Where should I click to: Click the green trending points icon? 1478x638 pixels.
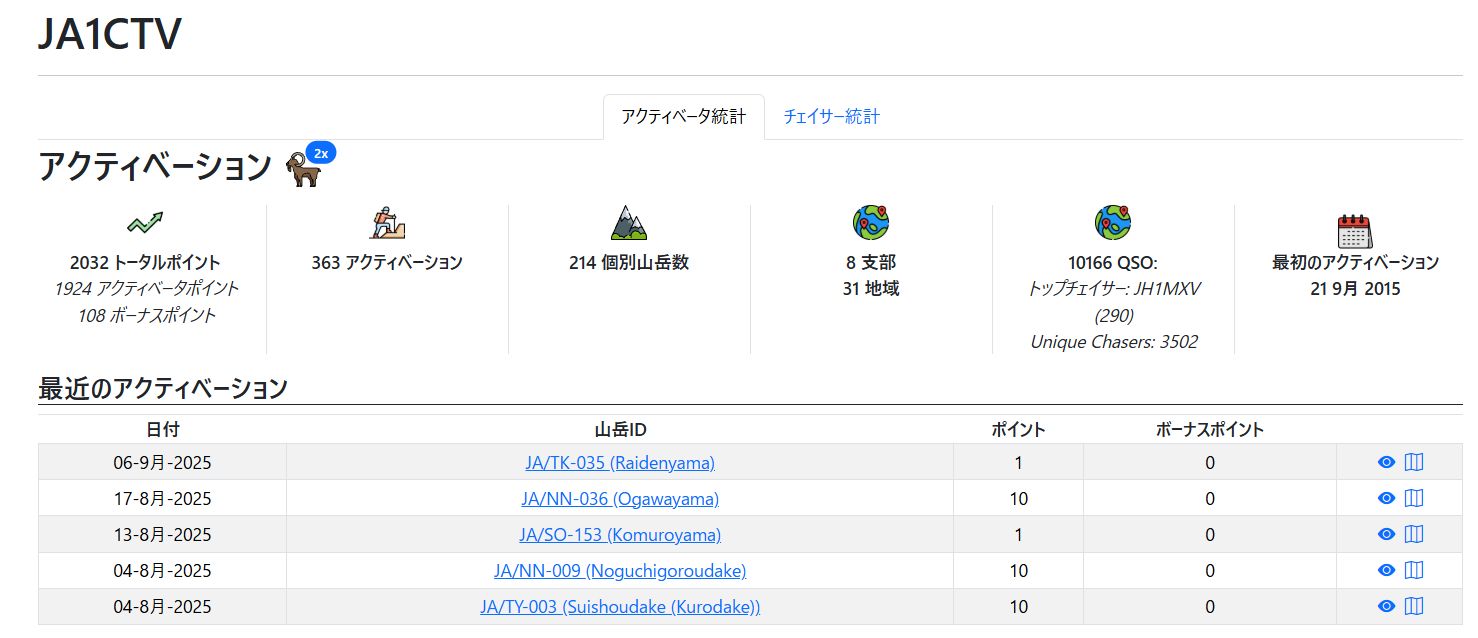click(x=145, y=223)
